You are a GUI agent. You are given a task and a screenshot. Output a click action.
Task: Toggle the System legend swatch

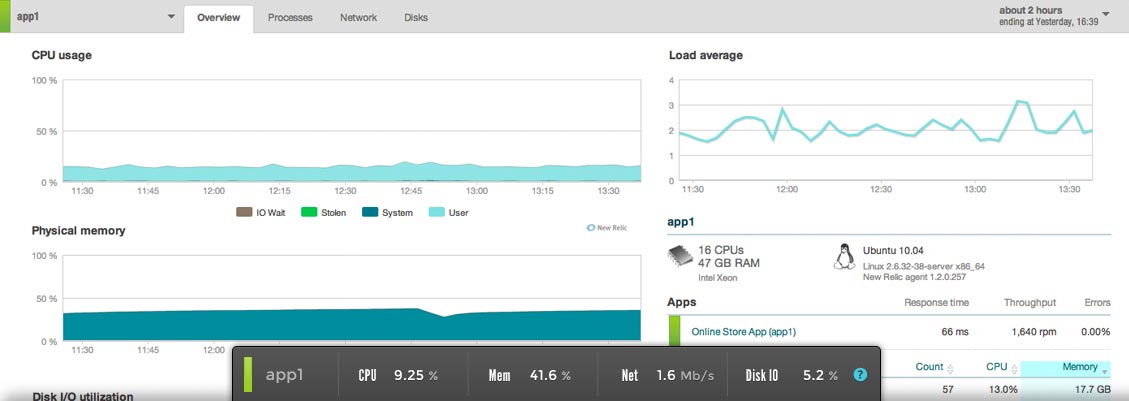tap(369, 212)
